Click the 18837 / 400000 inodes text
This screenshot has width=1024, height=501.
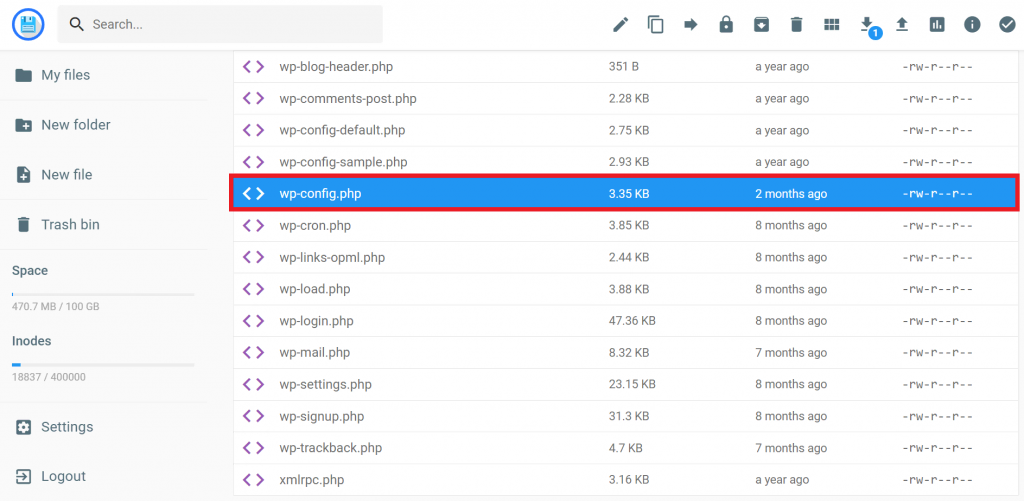click(48, 377)
